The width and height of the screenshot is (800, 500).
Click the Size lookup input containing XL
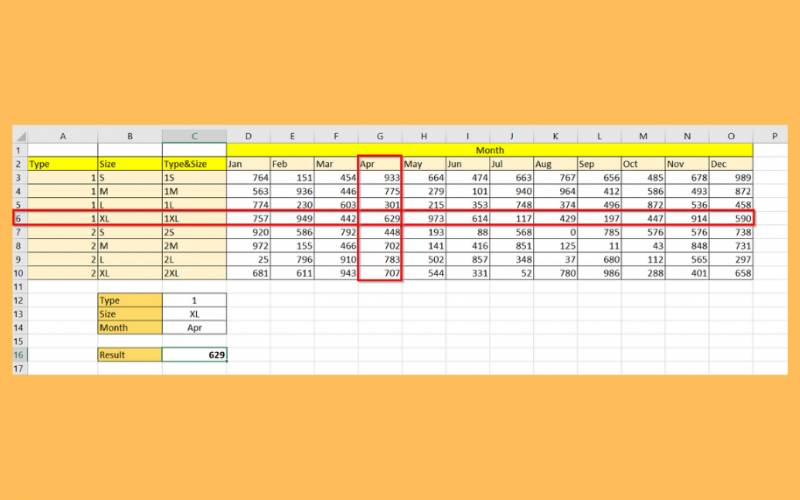(193, 313)
